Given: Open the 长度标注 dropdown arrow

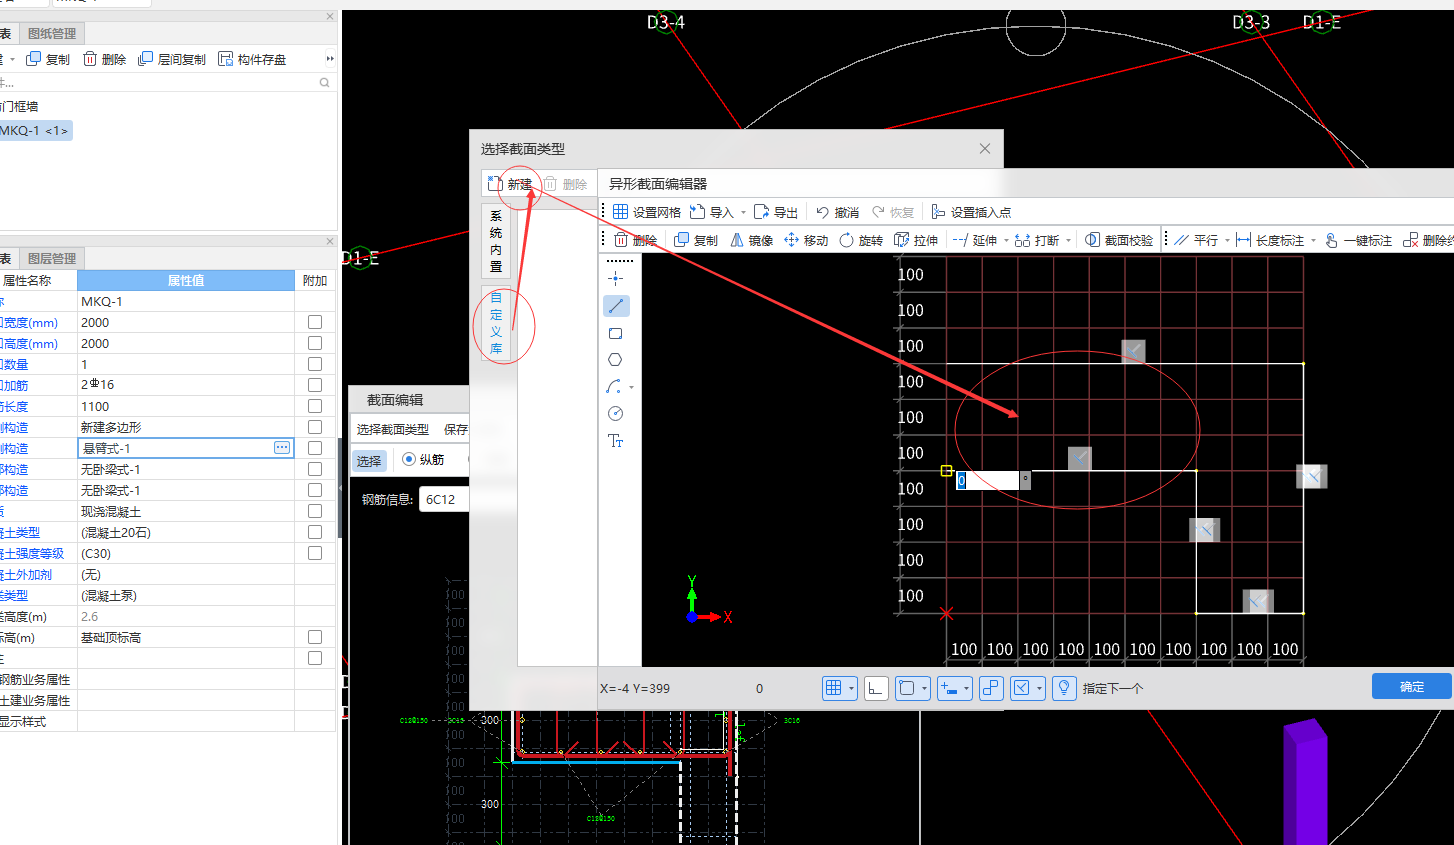Looking at the screenshot, I should click(x=1313, y=240).
